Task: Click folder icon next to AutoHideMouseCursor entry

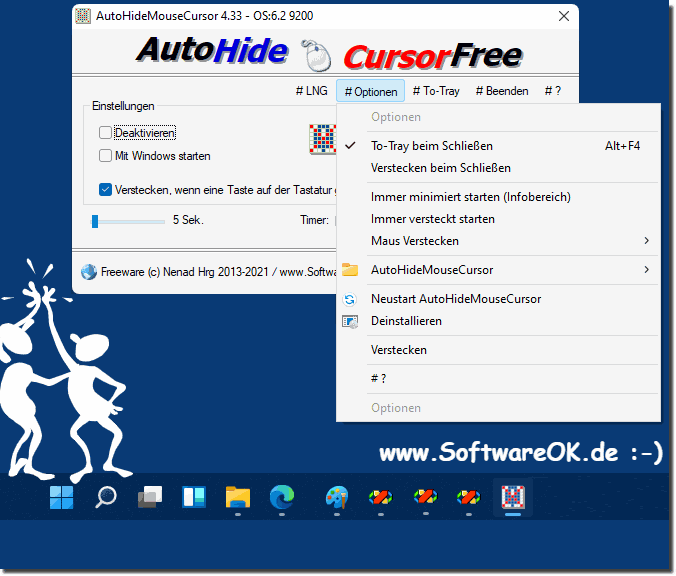Action: click(350, 270)
